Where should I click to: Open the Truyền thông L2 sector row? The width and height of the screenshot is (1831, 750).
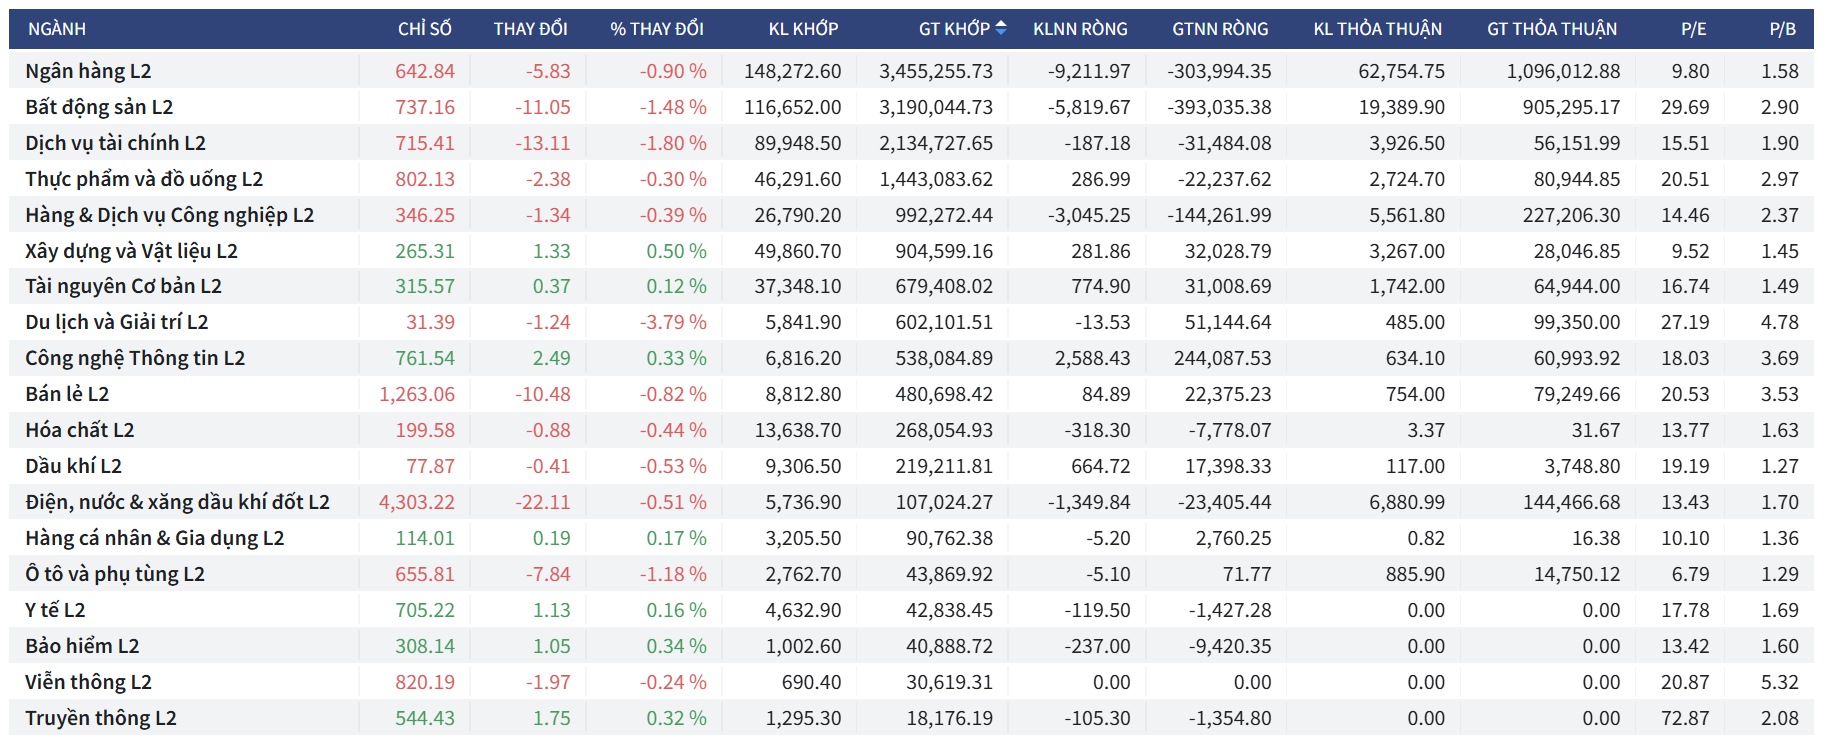pyautogui.click(x=101, y=718)
